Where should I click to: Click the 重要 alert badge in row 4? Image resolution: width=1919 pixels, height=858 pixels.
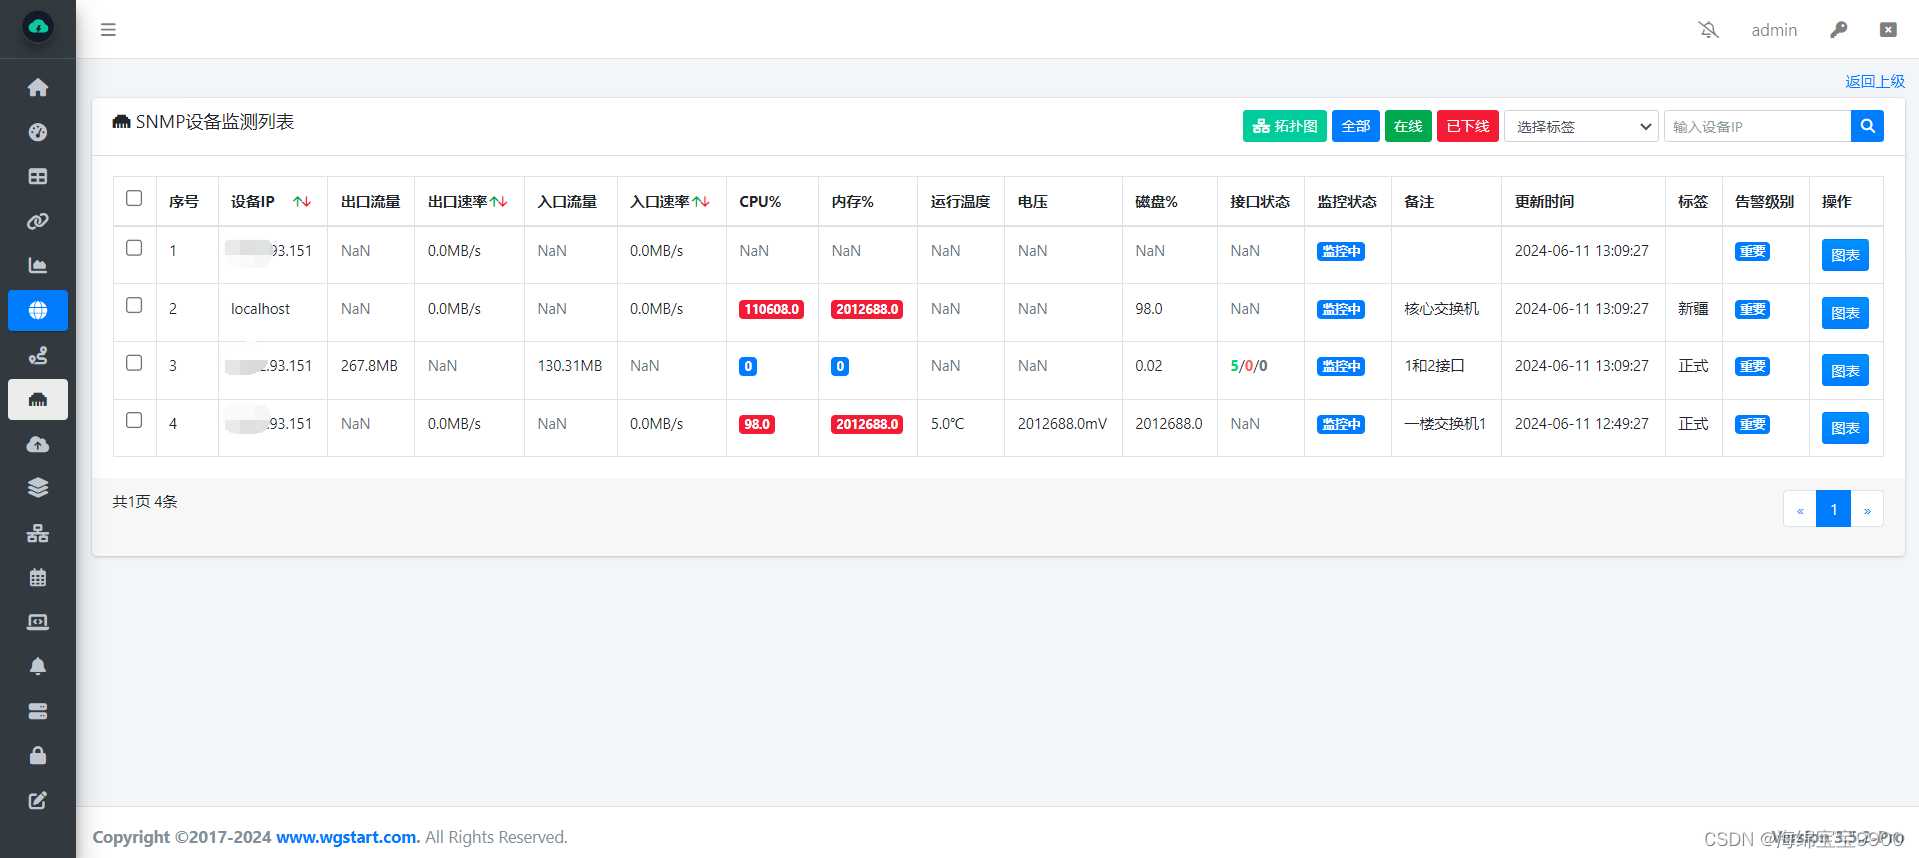click(1752, 424)
